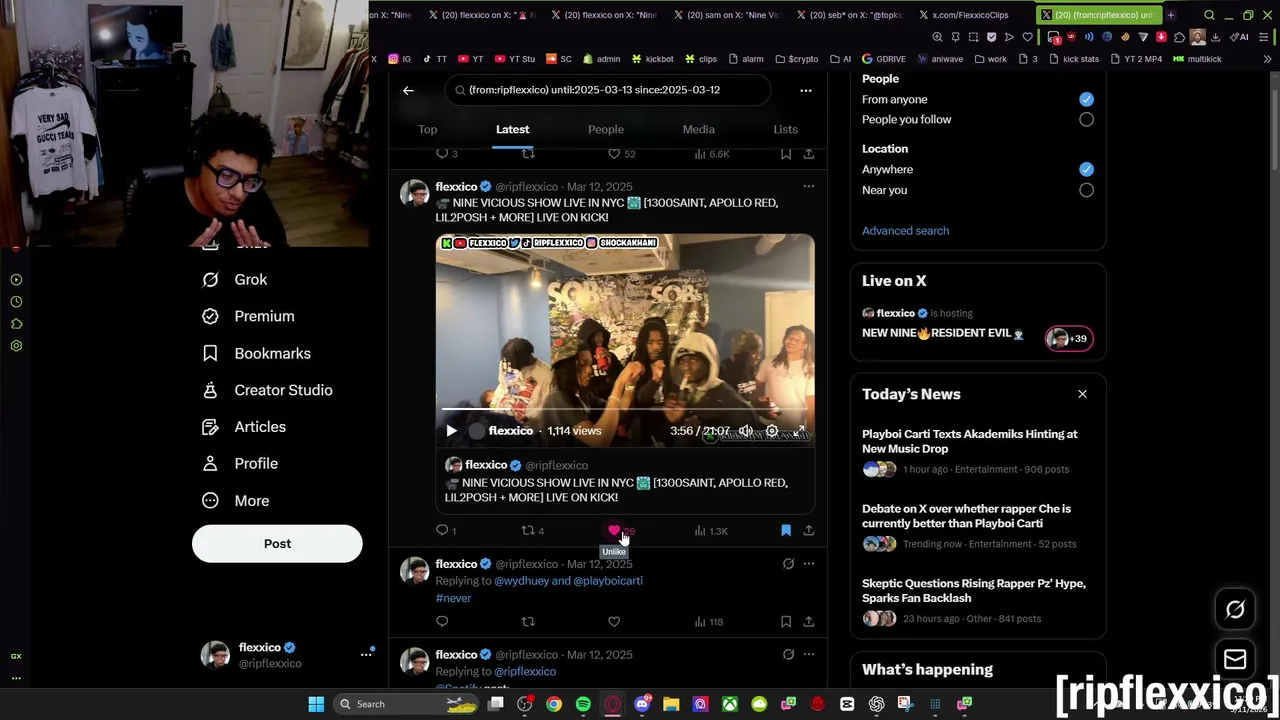Screen dimensions: 1280x720
Task: Expand More menu in sidebar
Action: [236, 501]
